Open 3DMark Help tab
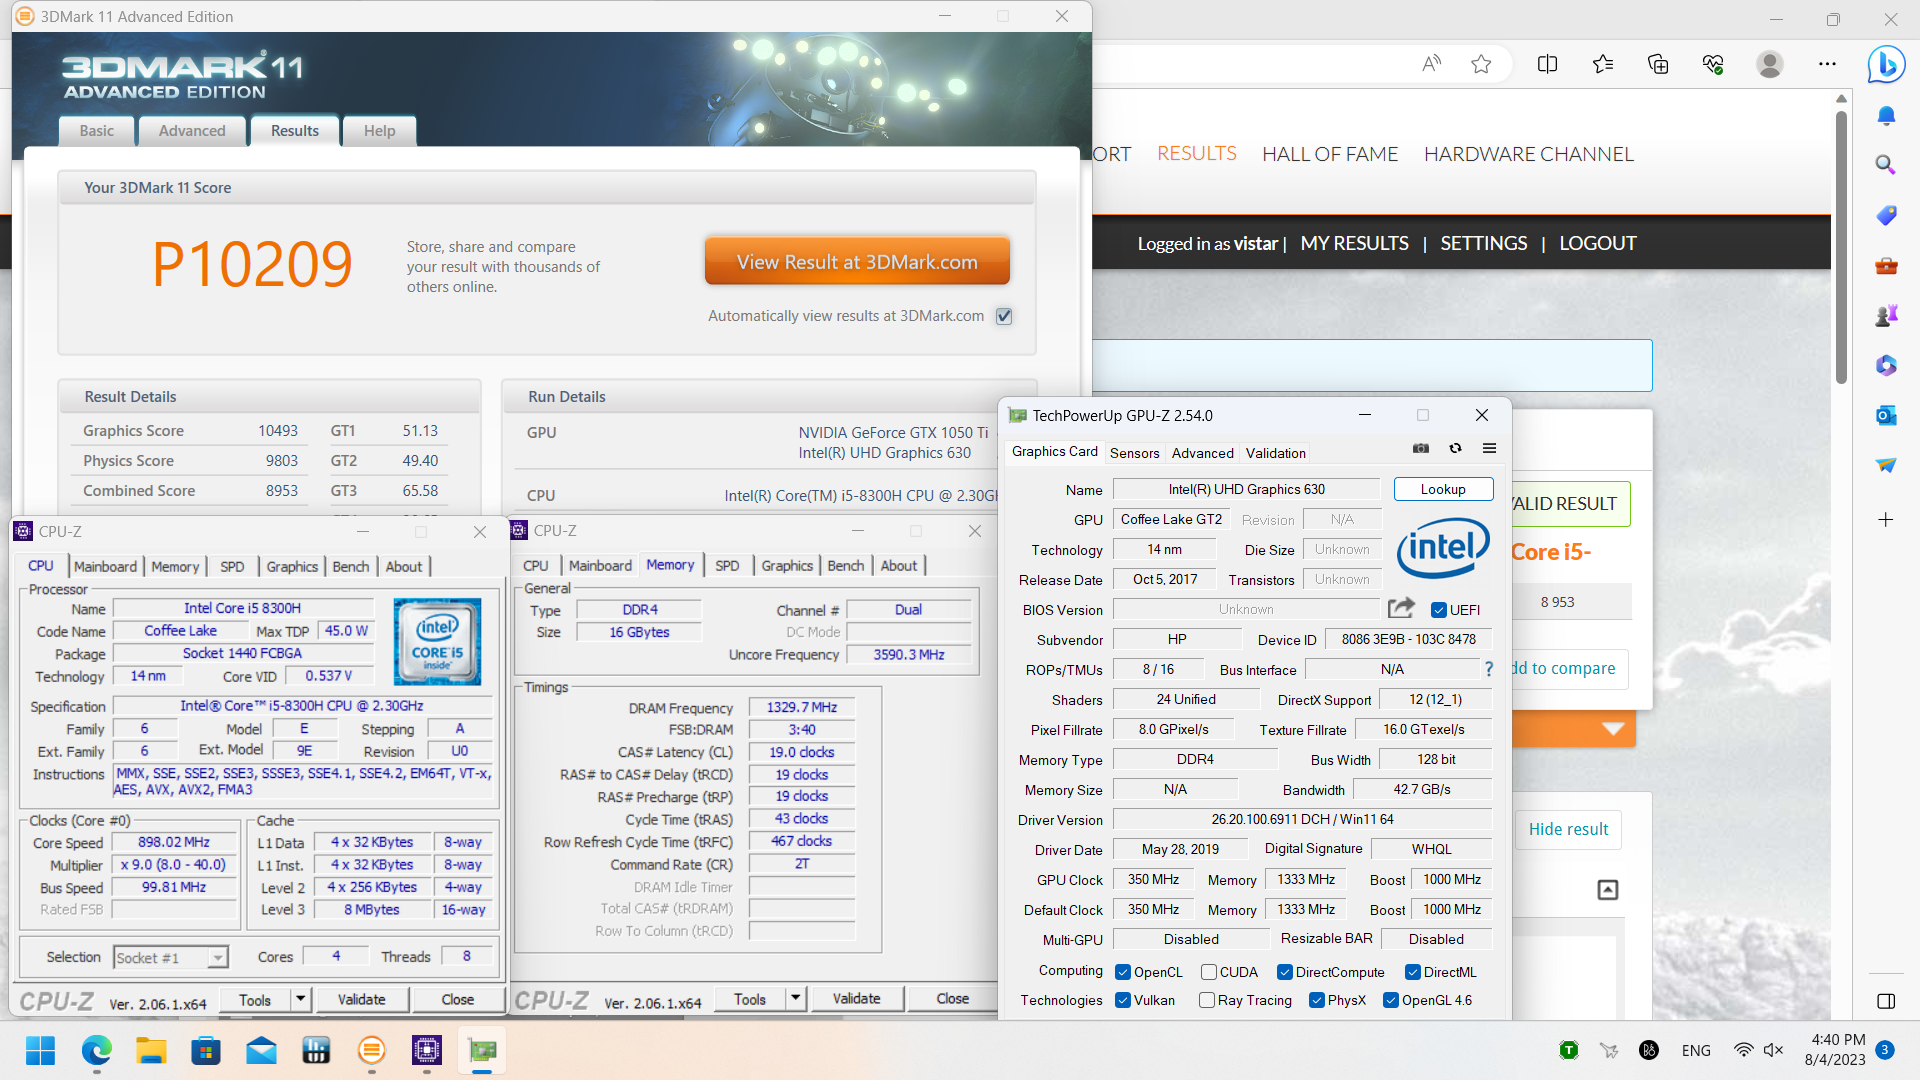 (379, 131)
